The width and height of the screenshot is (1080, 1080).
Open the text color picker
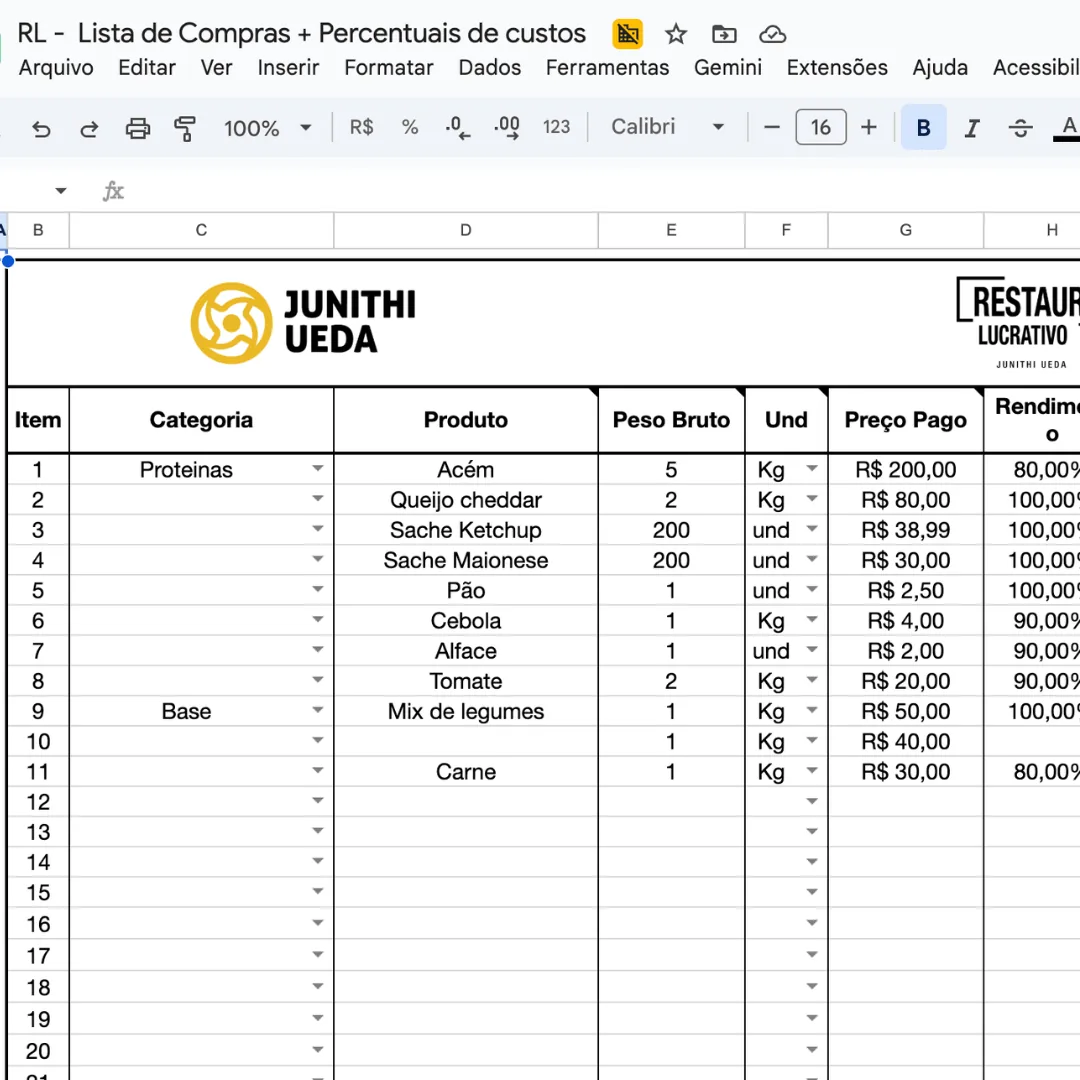coord(1068,128)
